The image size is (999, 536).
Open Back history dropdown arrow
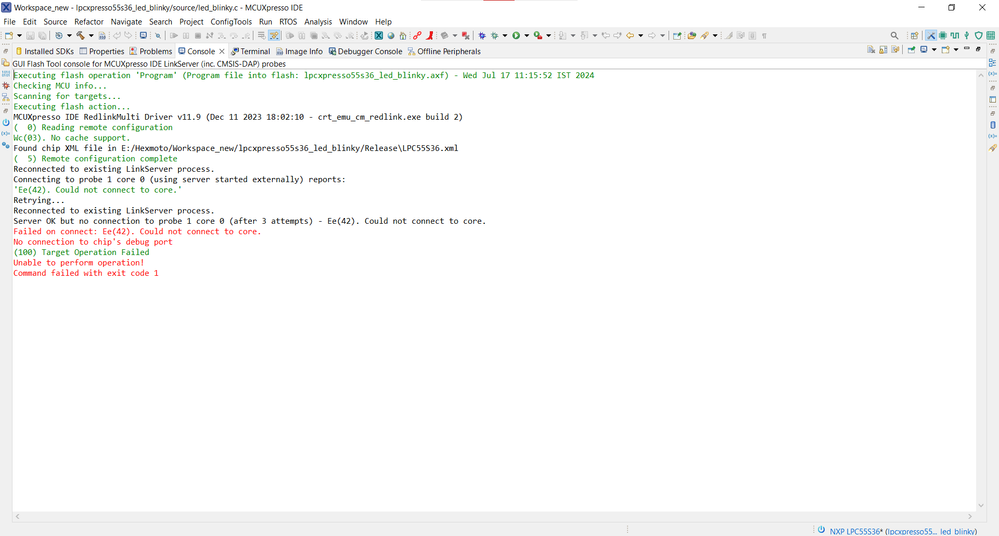click(x=640, y=36)
